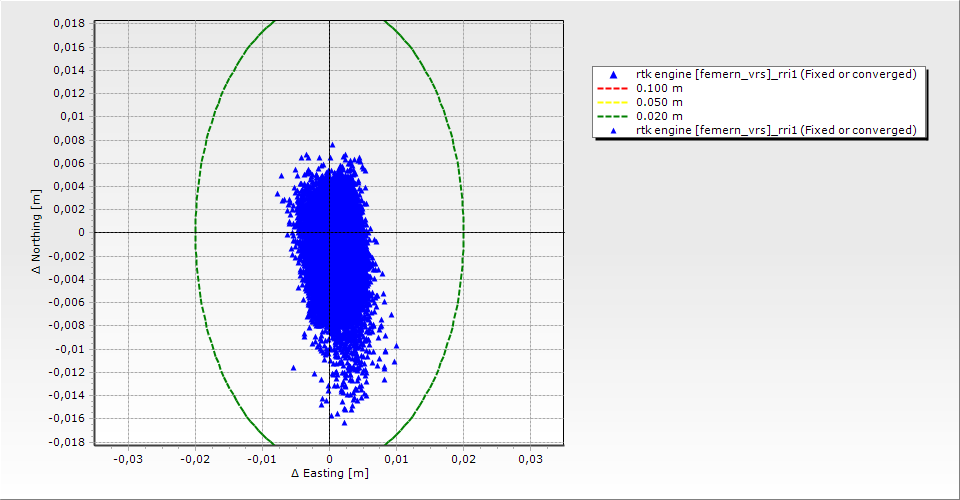Click the Δ Northing [m] axis title
Image resolution: width=960 pixels, height=500 pixels.
tap(37, 232)
